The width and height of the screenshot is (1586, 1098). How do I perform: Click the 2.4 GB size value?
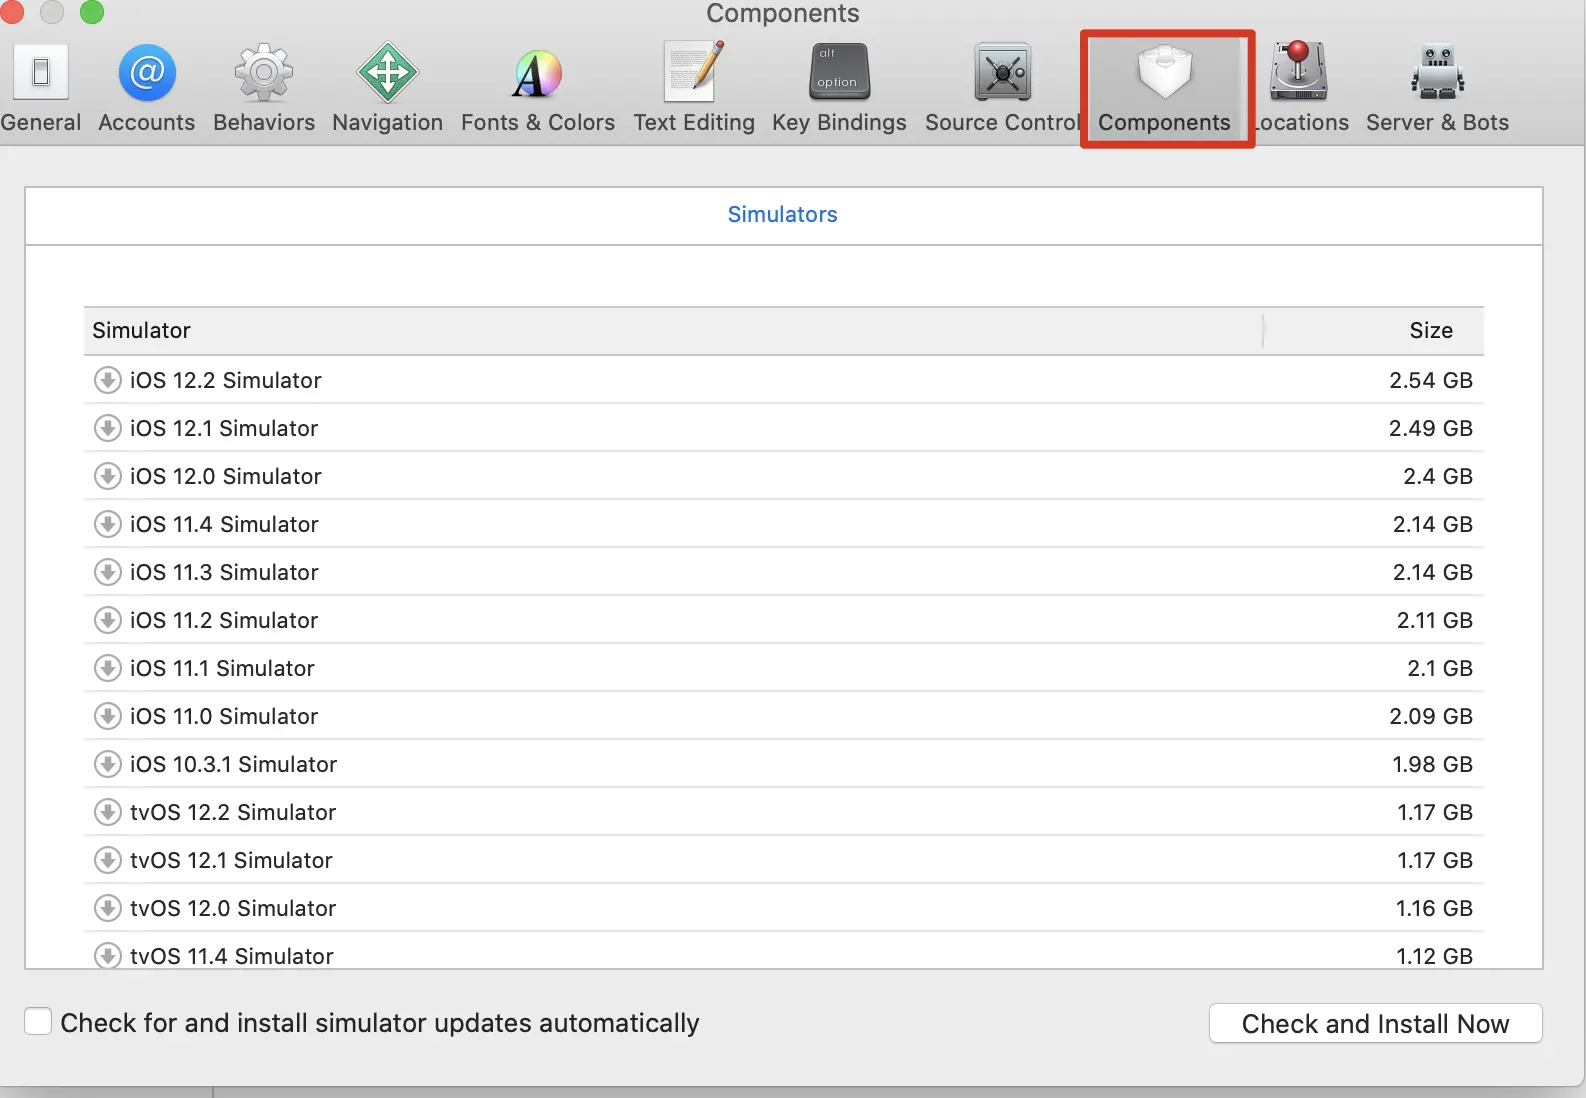coord(1438,476)
